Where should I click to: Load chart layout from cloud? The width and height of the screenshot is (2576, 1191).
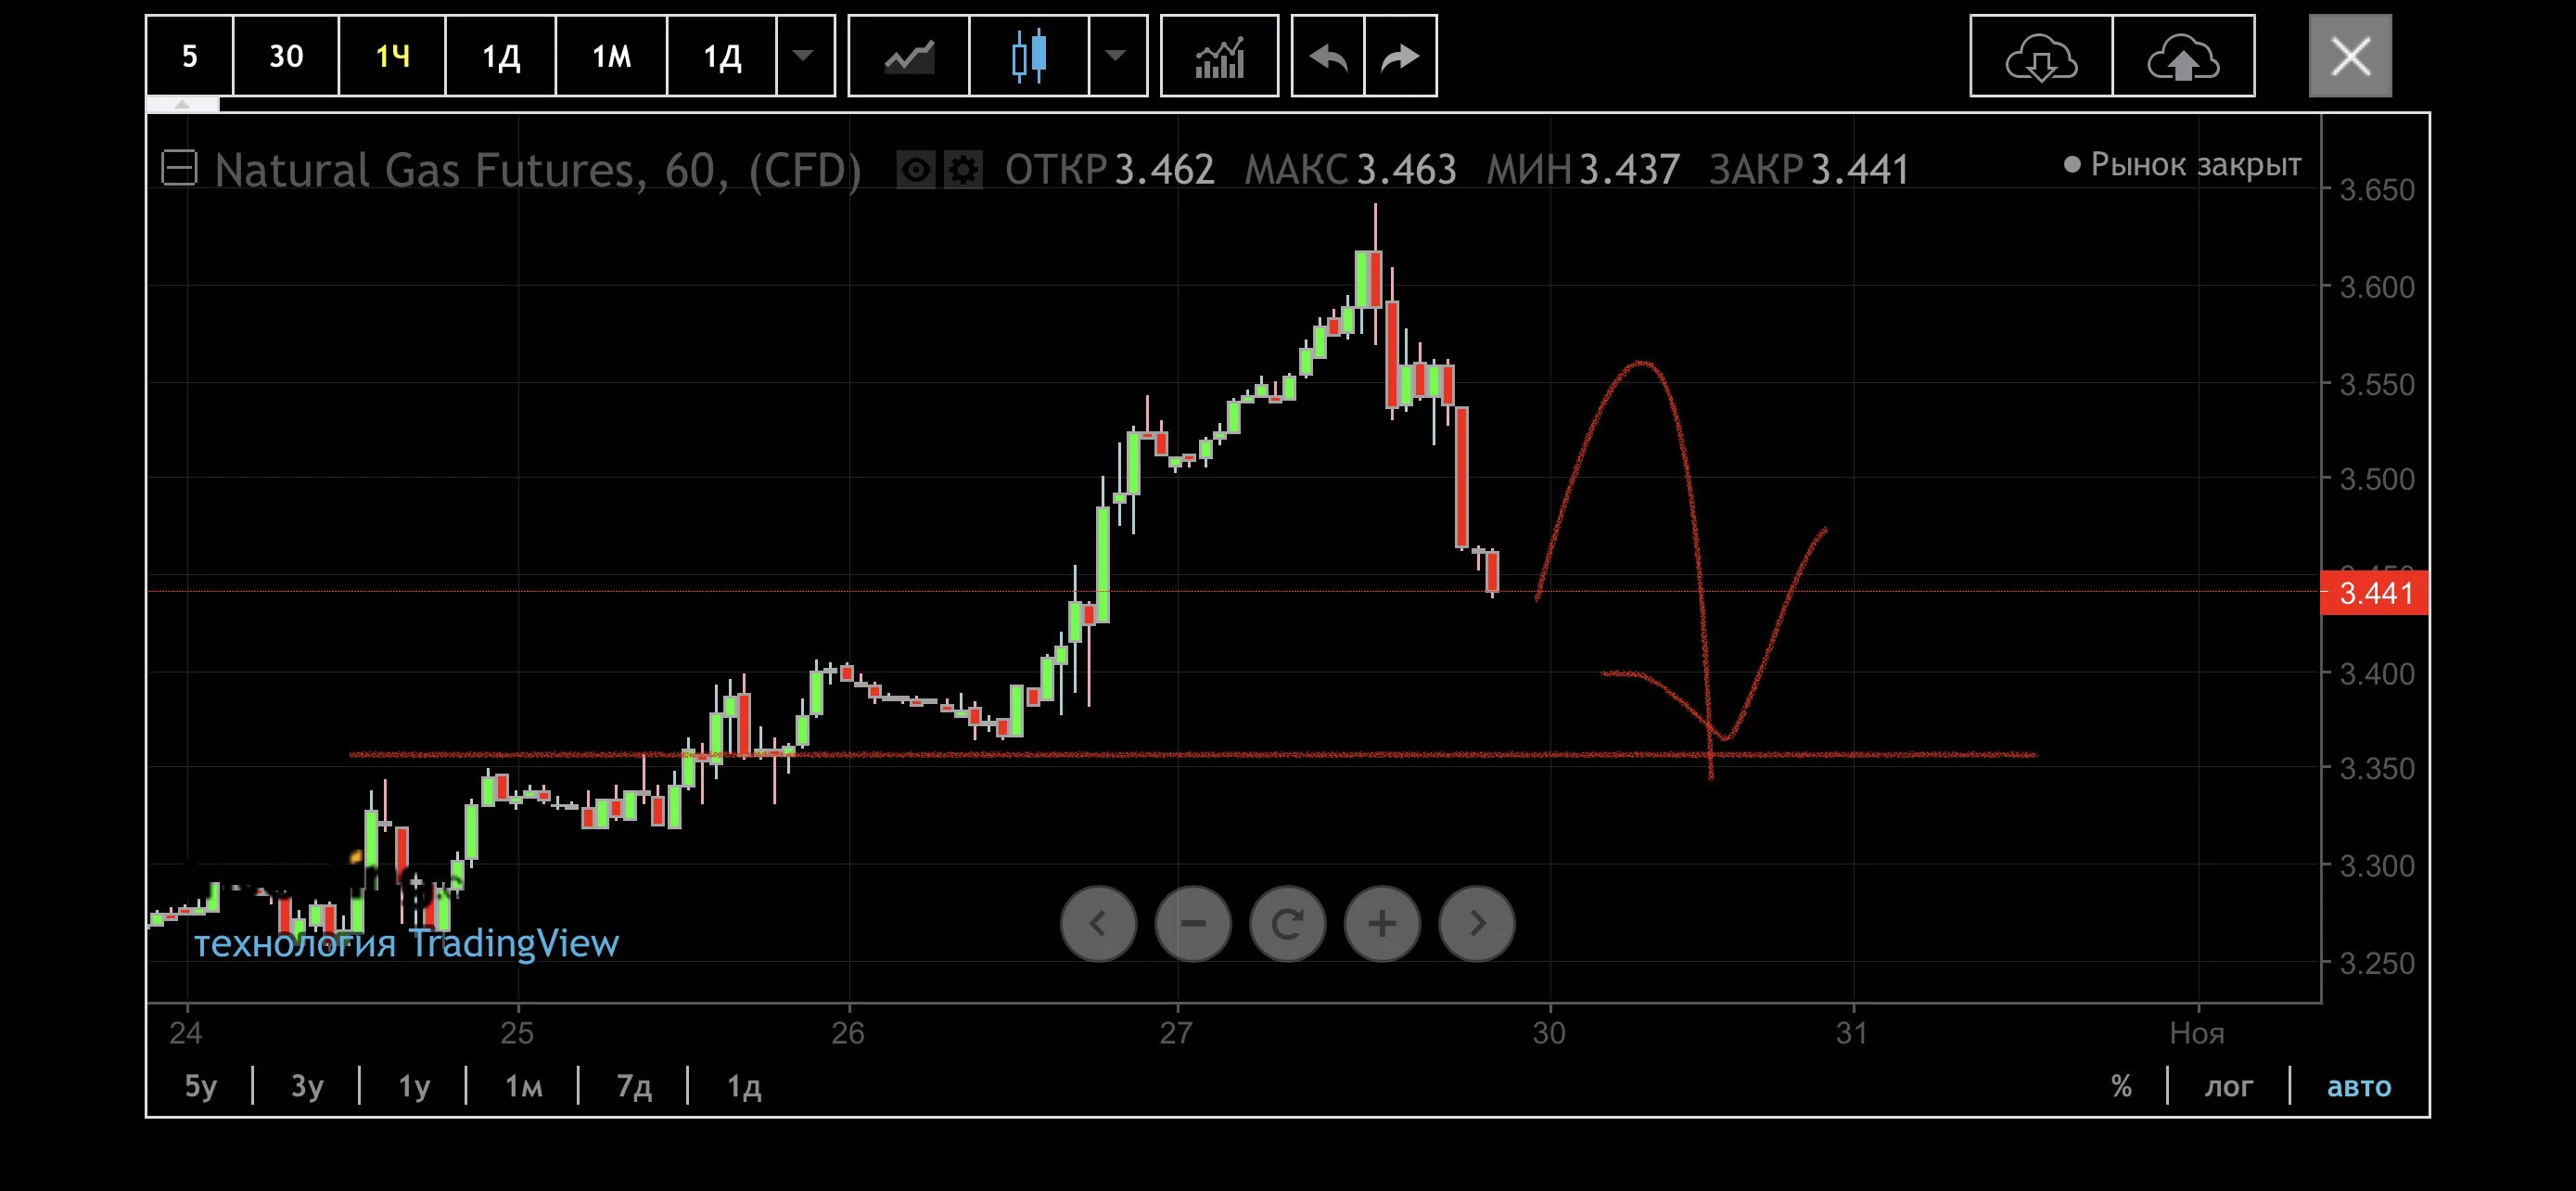point(2041,56)
